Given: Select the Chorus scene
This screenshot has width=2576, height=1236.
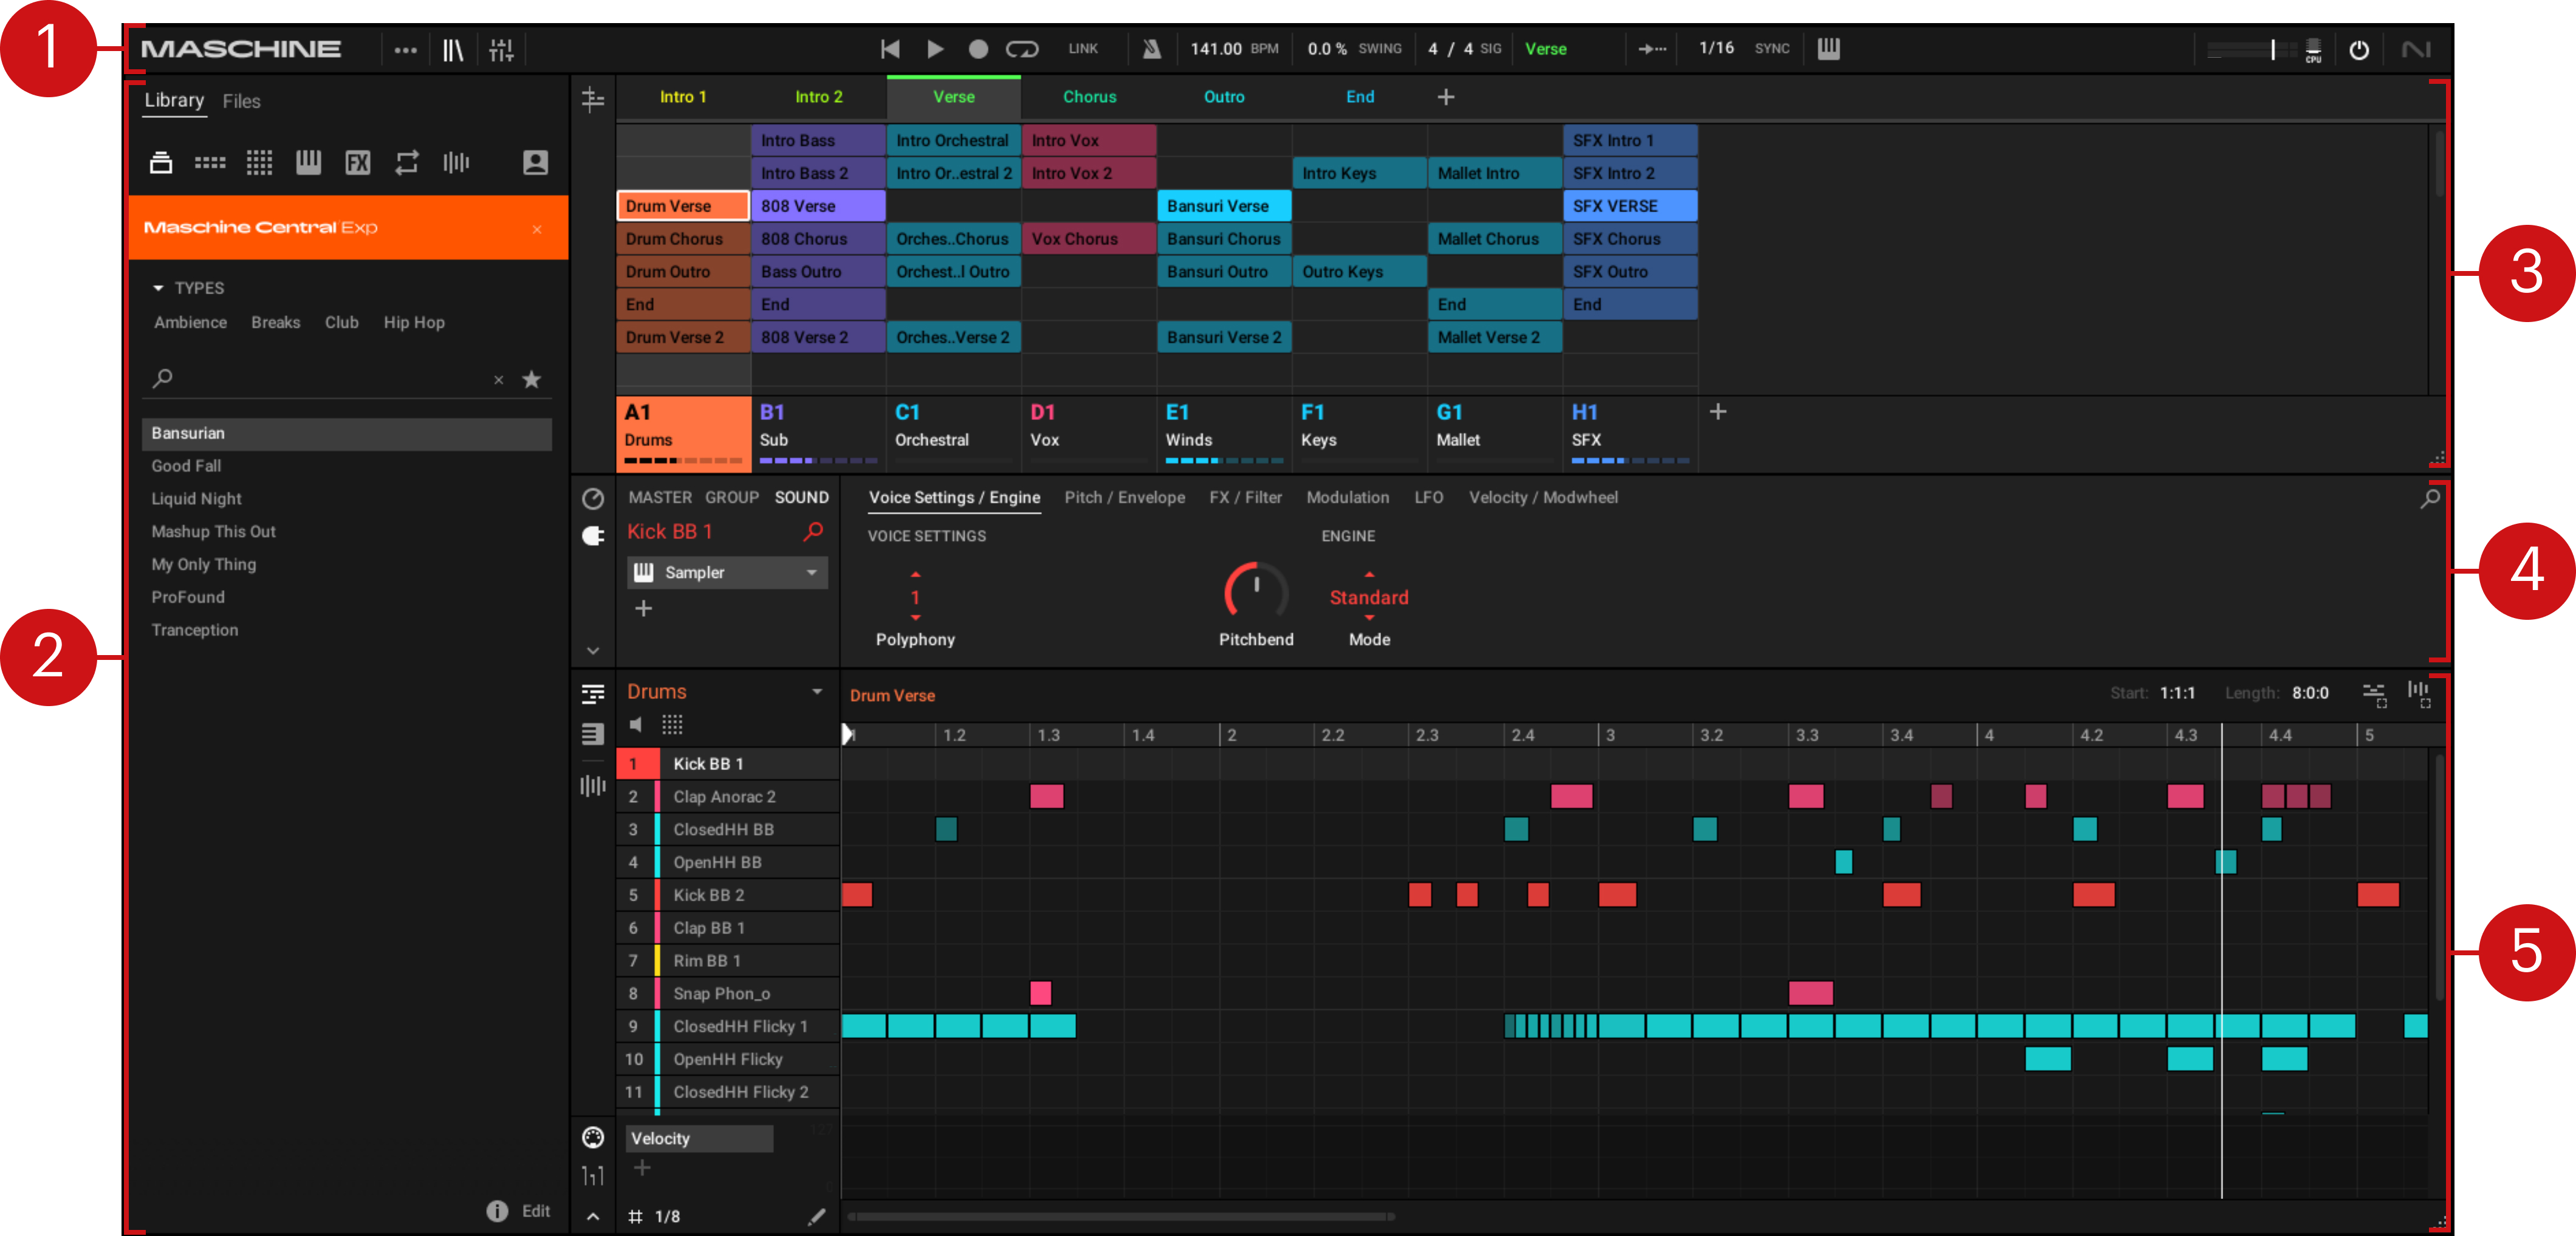Looking at the screenshot, I should pos(1089,97).
